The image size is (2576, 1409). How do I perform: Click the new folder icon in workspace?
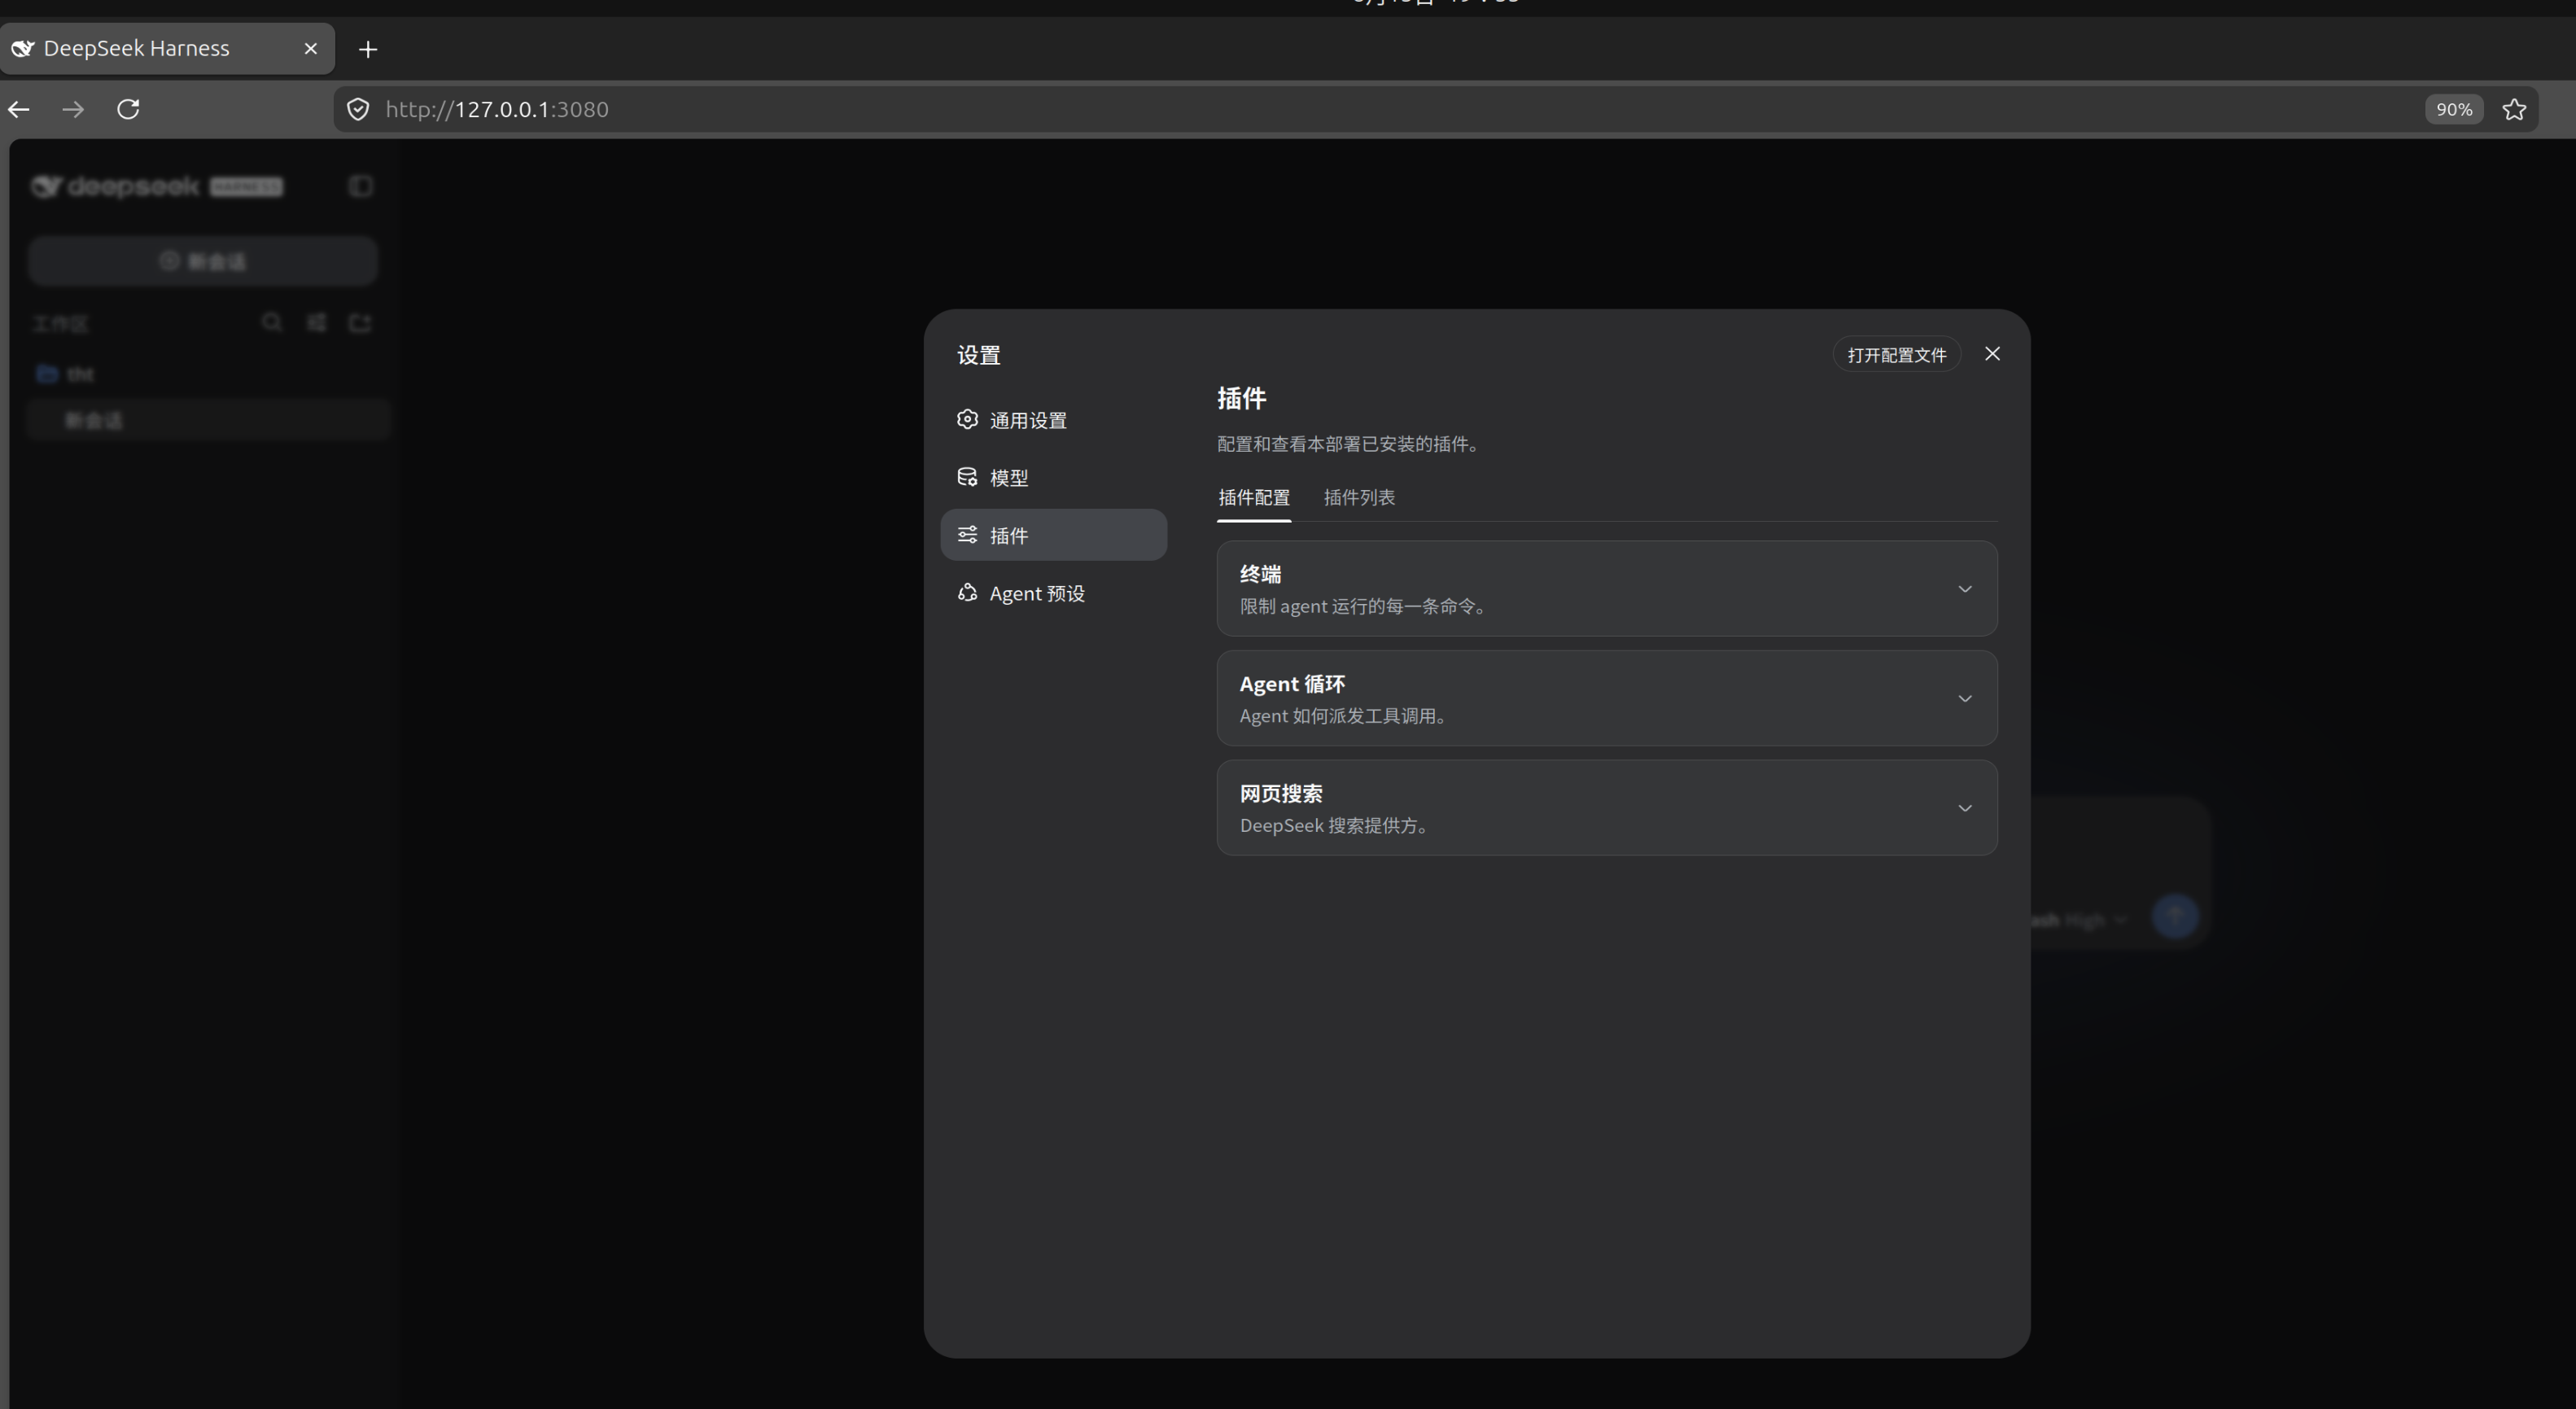(360, 322)
